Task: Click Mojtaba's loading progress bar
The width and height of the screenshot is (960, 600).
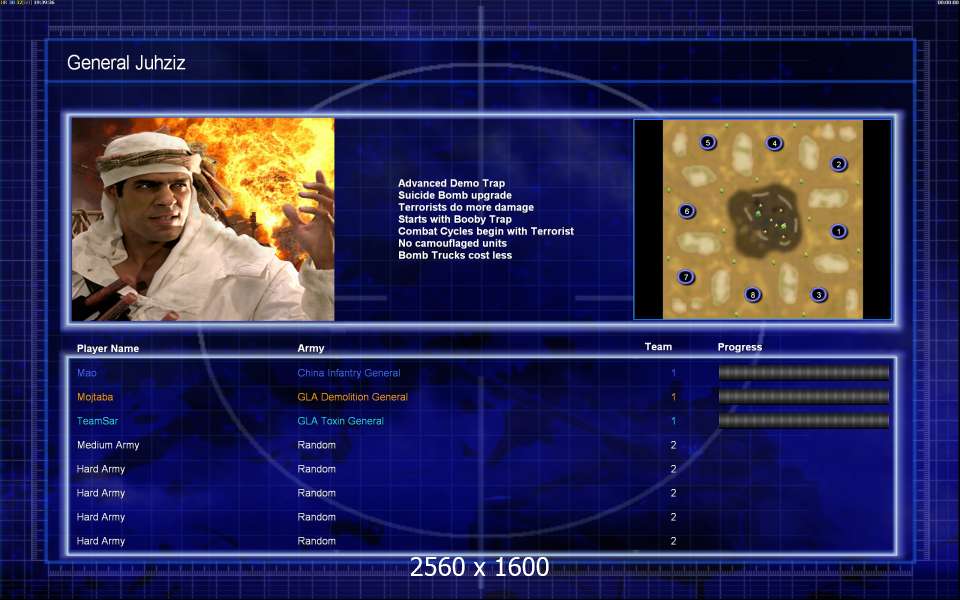Action: click(803, 396)
